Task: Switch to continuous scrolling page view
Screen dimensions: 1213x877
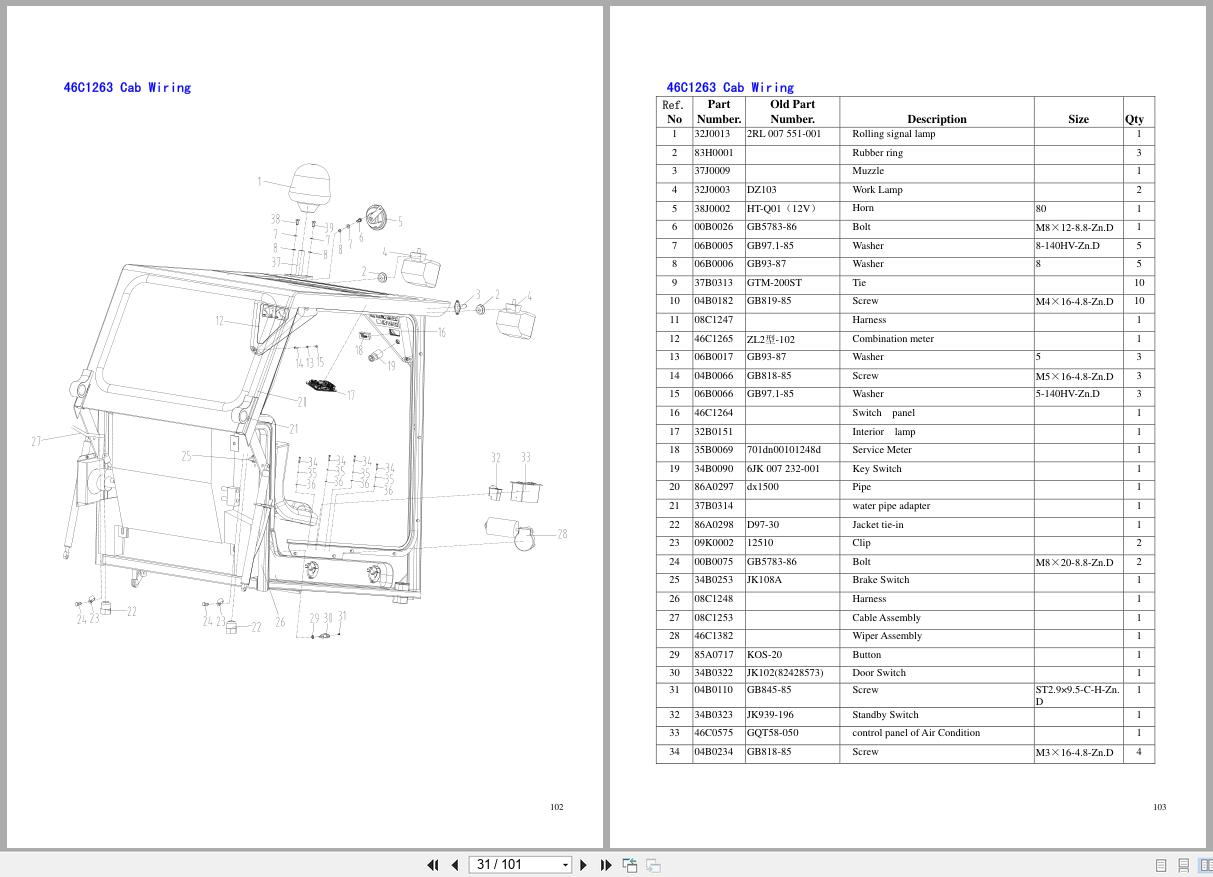Action: tap(1184, 864)
